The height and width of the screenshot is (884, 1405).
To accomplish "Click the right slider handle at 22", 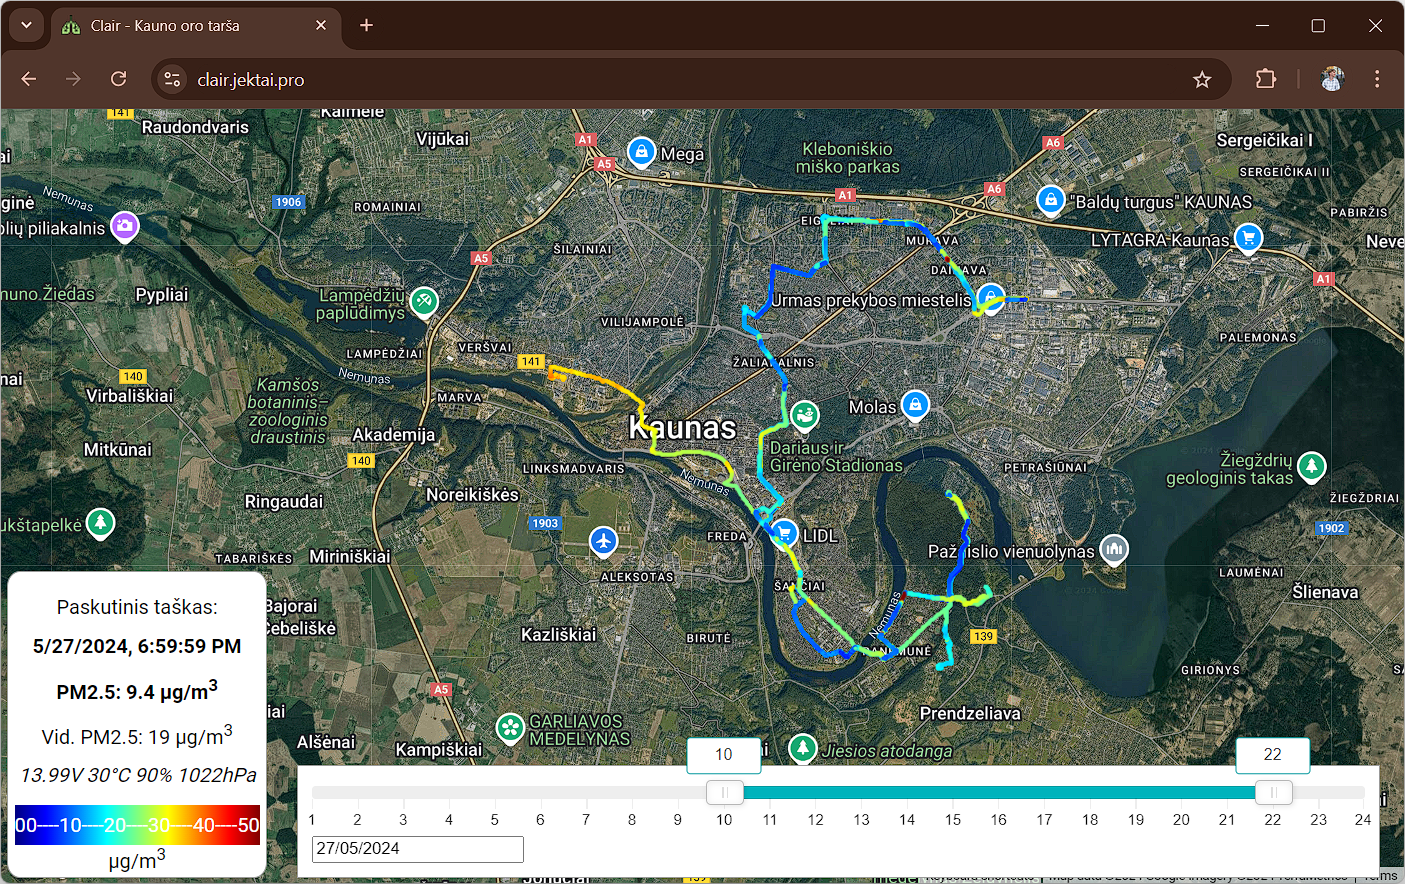I will coord(1273,792).
